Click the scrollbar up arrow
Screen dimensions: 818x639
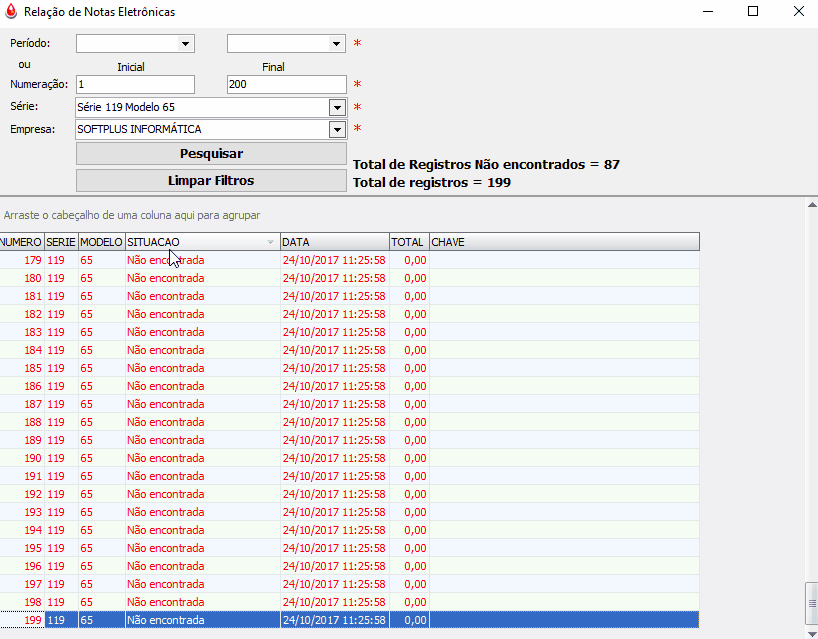812,205
